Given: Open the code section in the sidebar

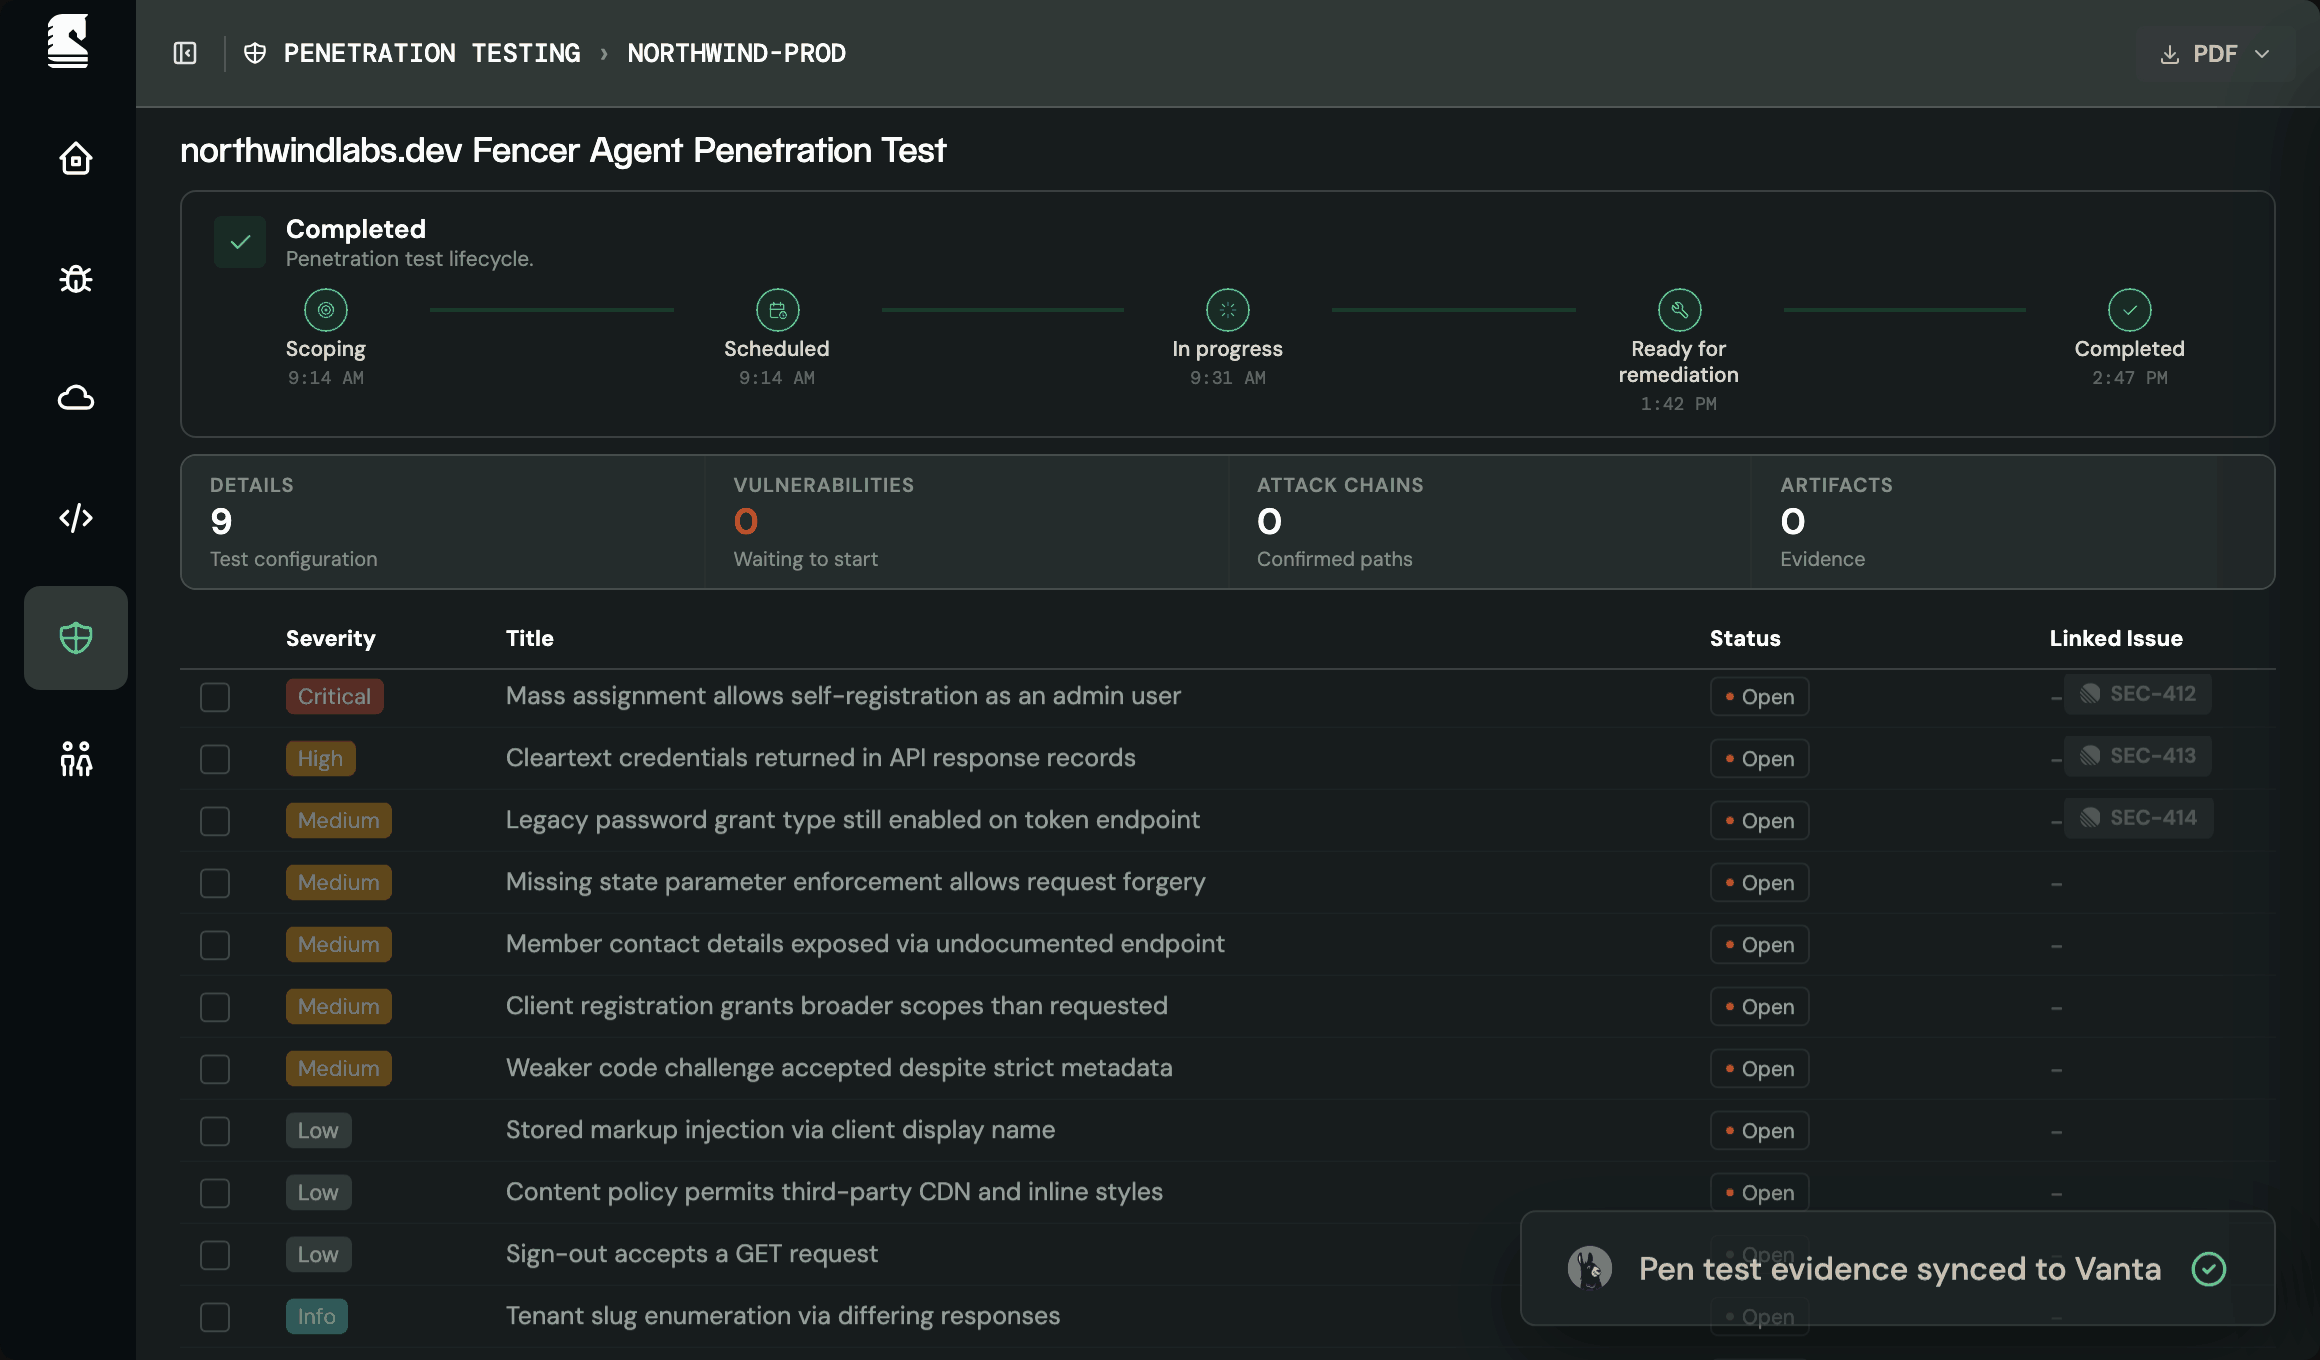Looking at the screenshot, I should tap(76, 518).
